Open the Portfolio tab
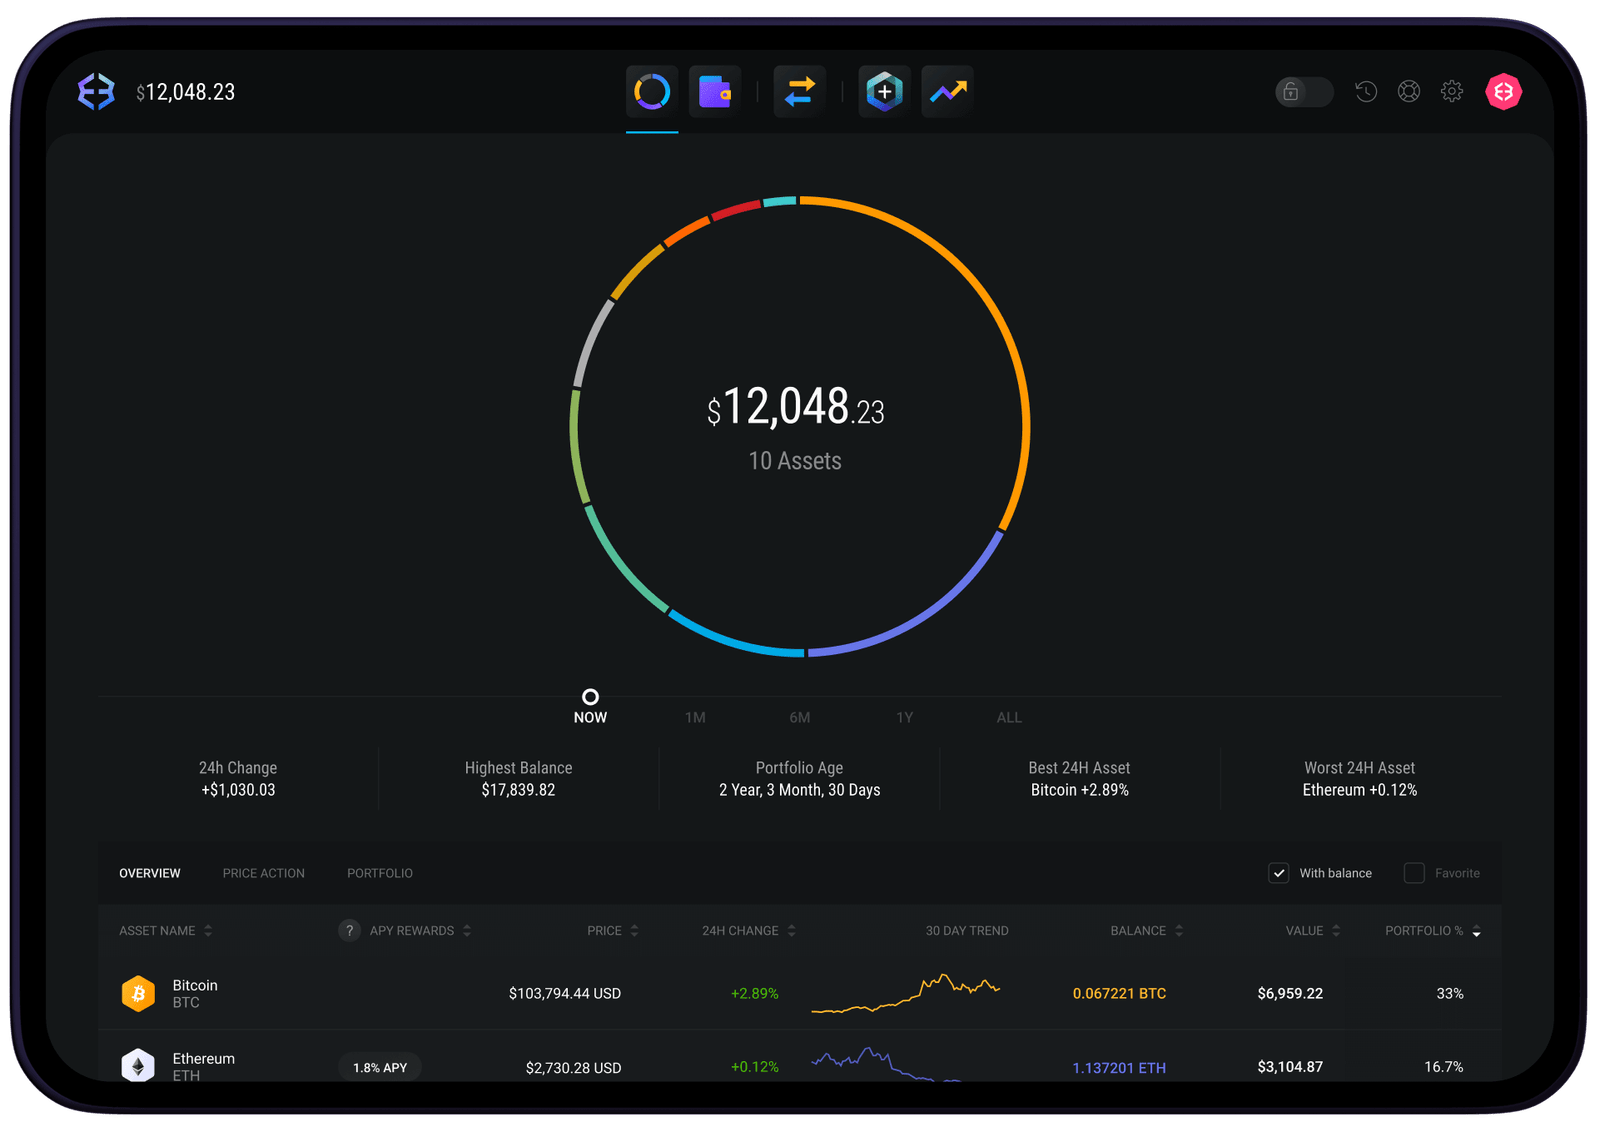The height and width of the screenshot is (1131, 1600). 379,873
